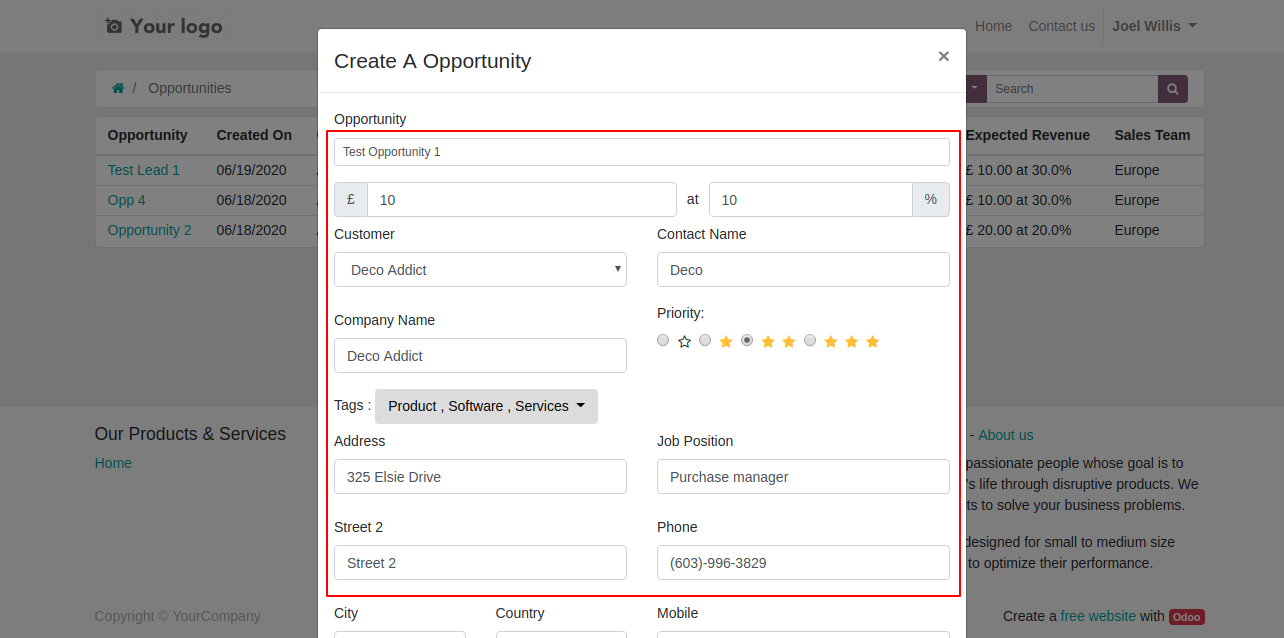
Task: Open the Customer dropdown showing Deco Addict
Action: 480,270
